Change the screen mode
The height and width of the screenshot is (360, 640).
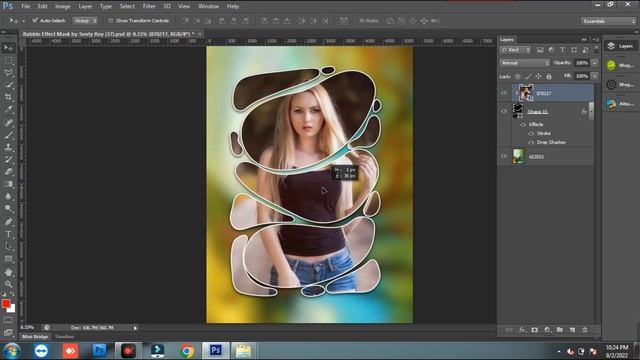(x=8, y=332)
